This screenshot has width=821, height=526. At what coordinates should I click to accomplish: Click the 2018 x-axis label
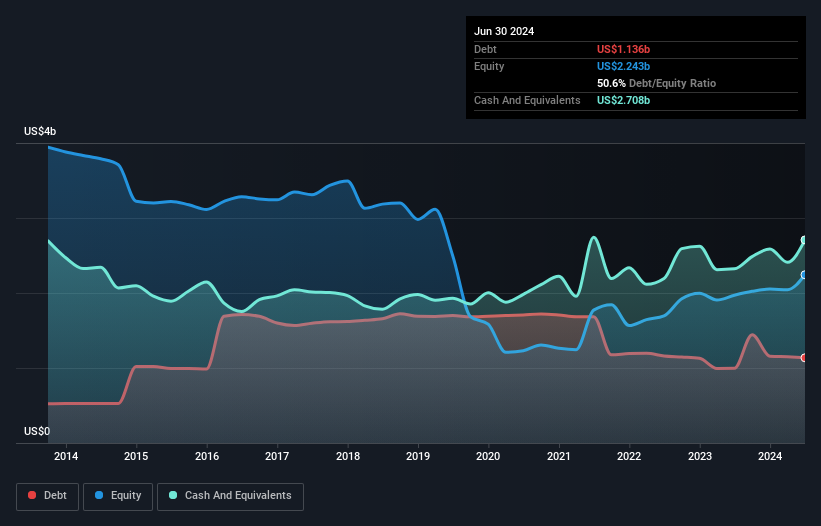348,456
